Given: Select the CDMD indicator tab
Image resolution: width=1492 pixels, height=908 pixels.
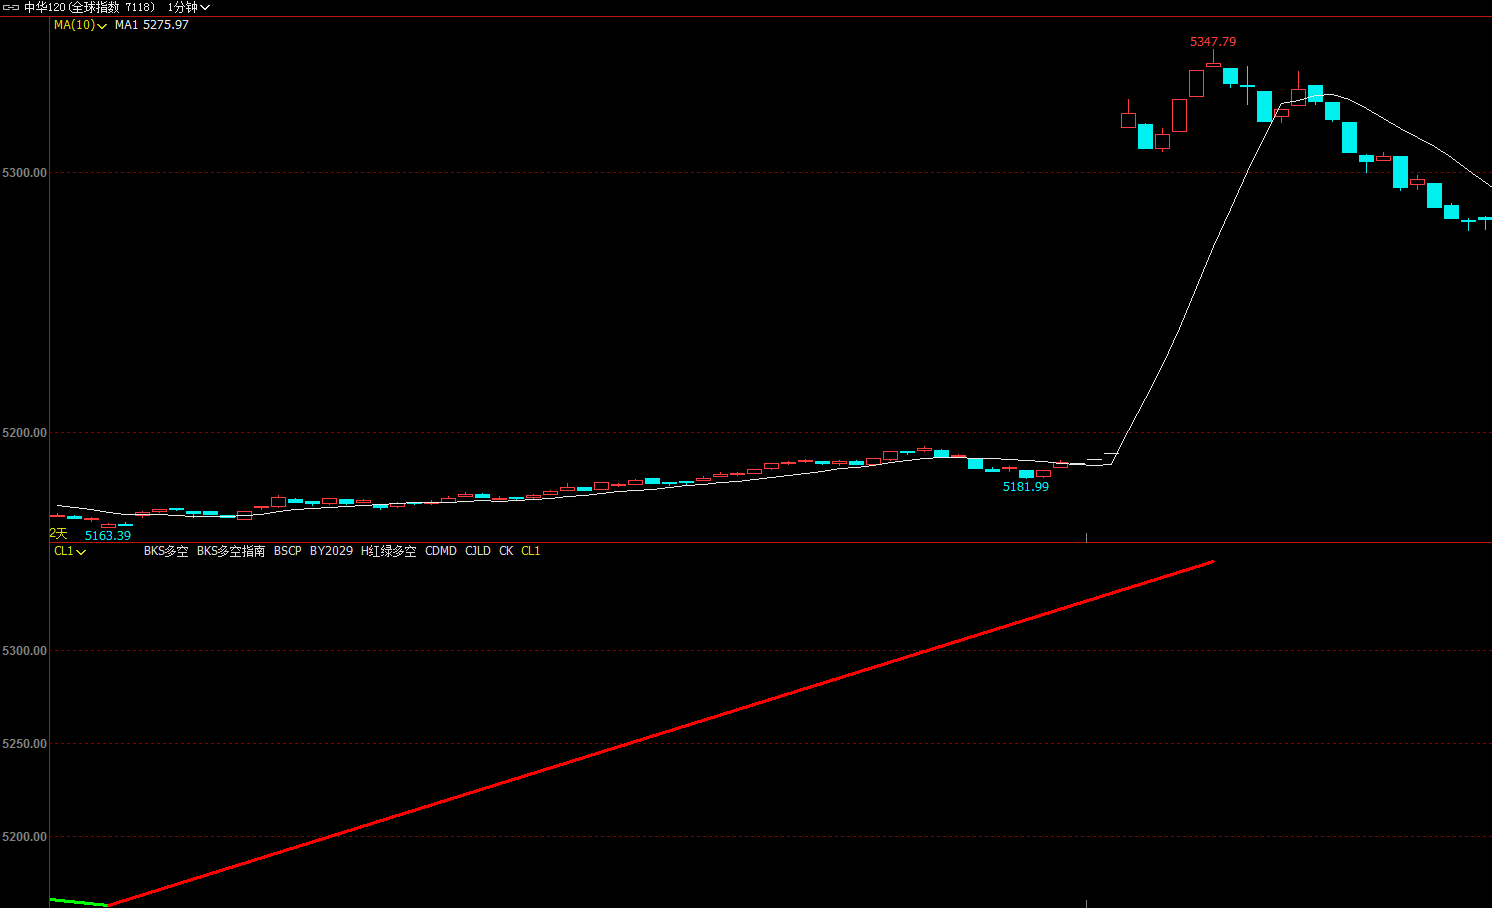Looking at the screenshot, I should (441, 551).
